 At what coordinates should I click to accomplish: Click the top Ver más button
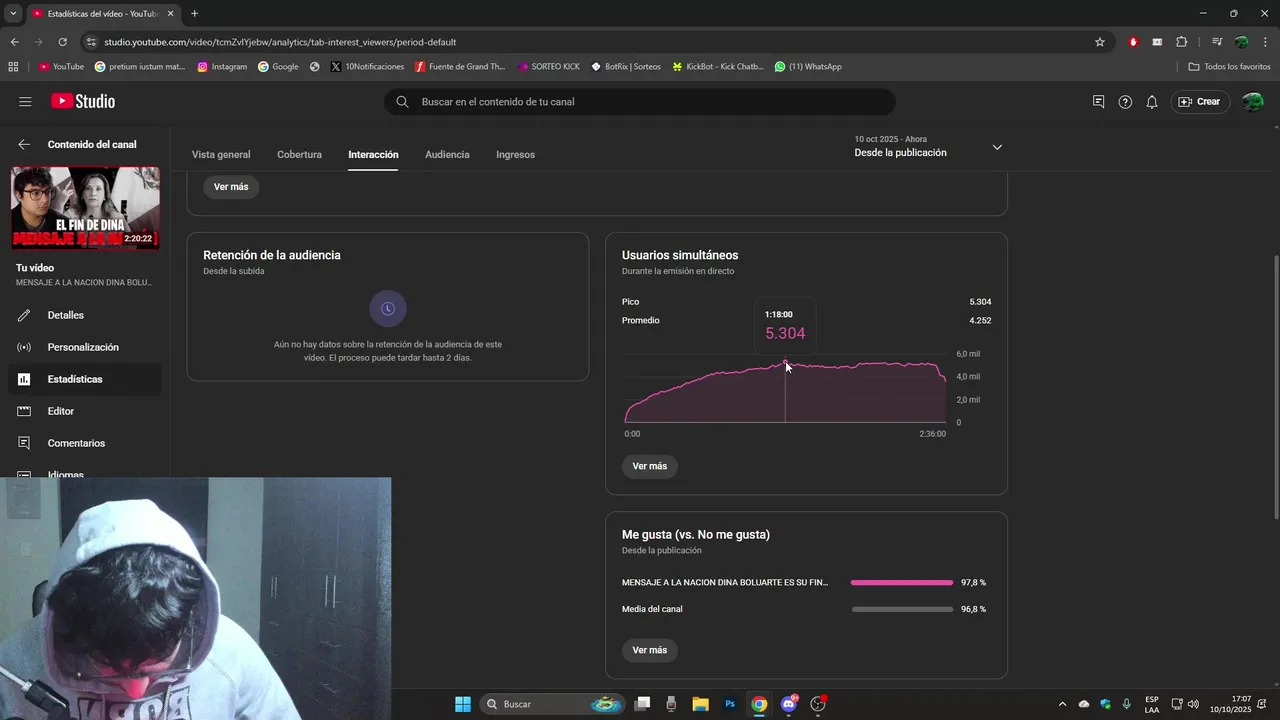[x=231, y=187]
